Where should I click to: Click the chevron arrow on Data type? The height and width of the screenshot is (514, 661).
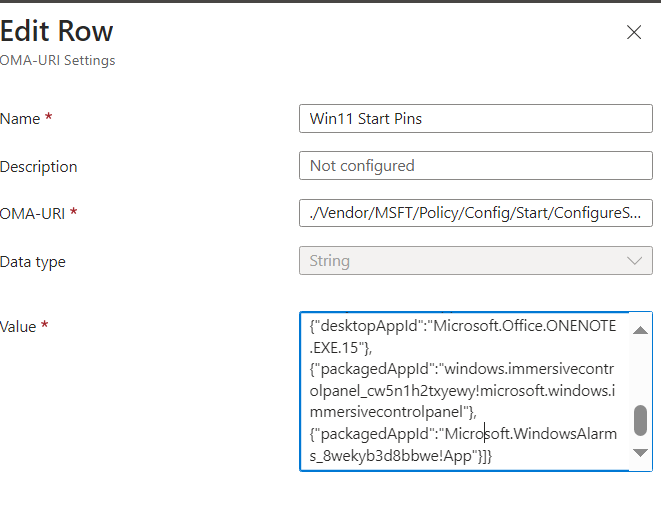(x=634, y=261)
